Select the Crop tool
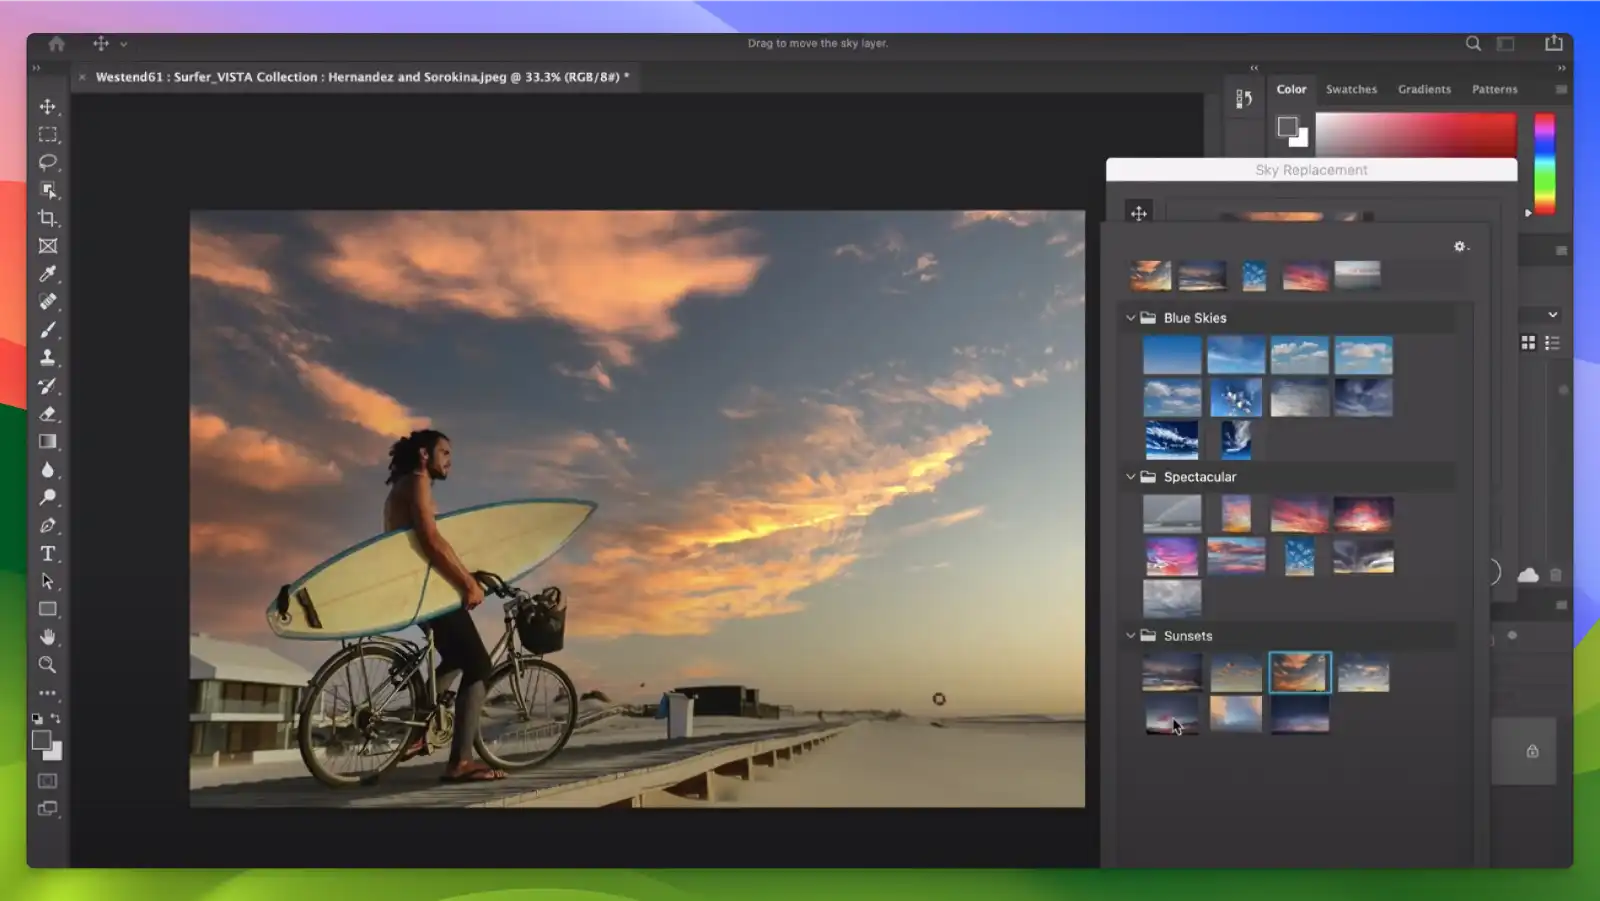Screen dimensions: 1600x901 (x=45, y=218)
